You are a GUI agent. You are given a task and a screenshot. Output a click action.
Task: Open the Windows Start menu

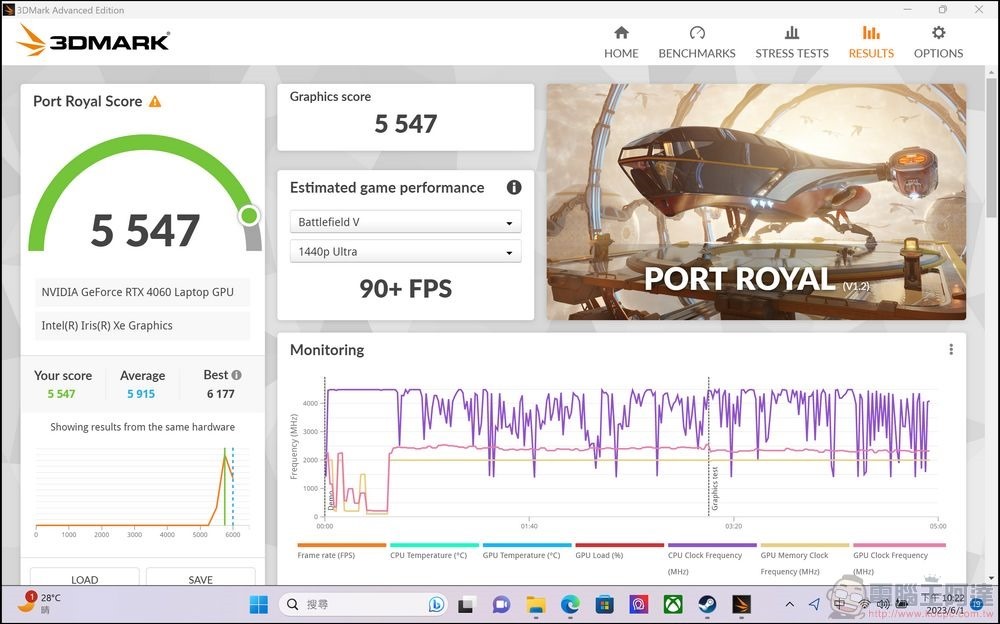pos(259,604)
